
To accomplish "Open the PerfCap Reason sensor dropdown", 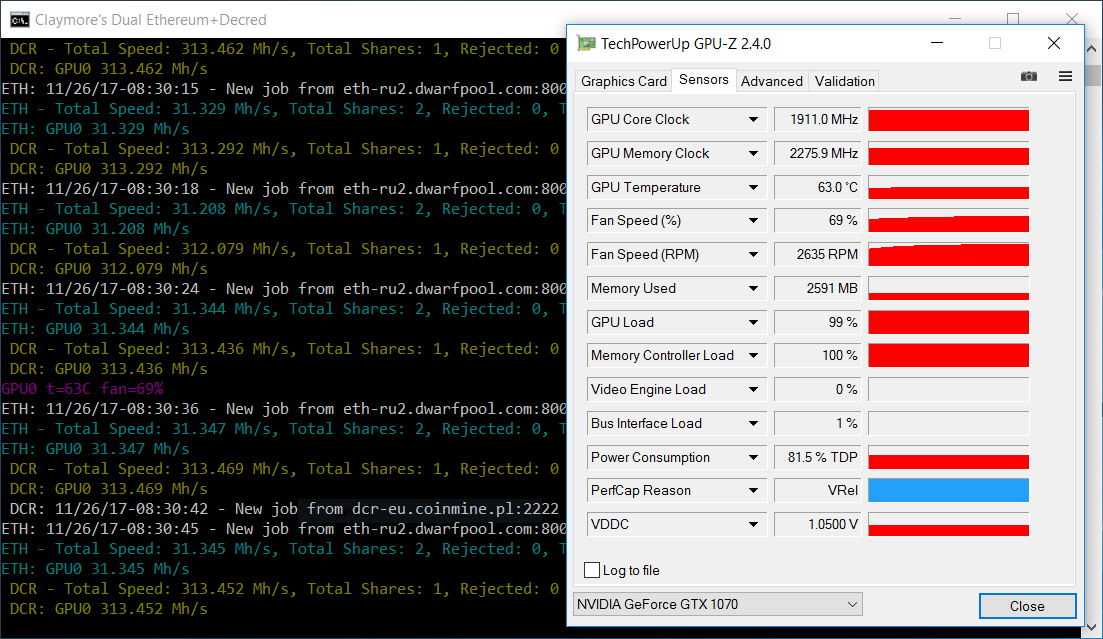I will (x=753, y=491).
